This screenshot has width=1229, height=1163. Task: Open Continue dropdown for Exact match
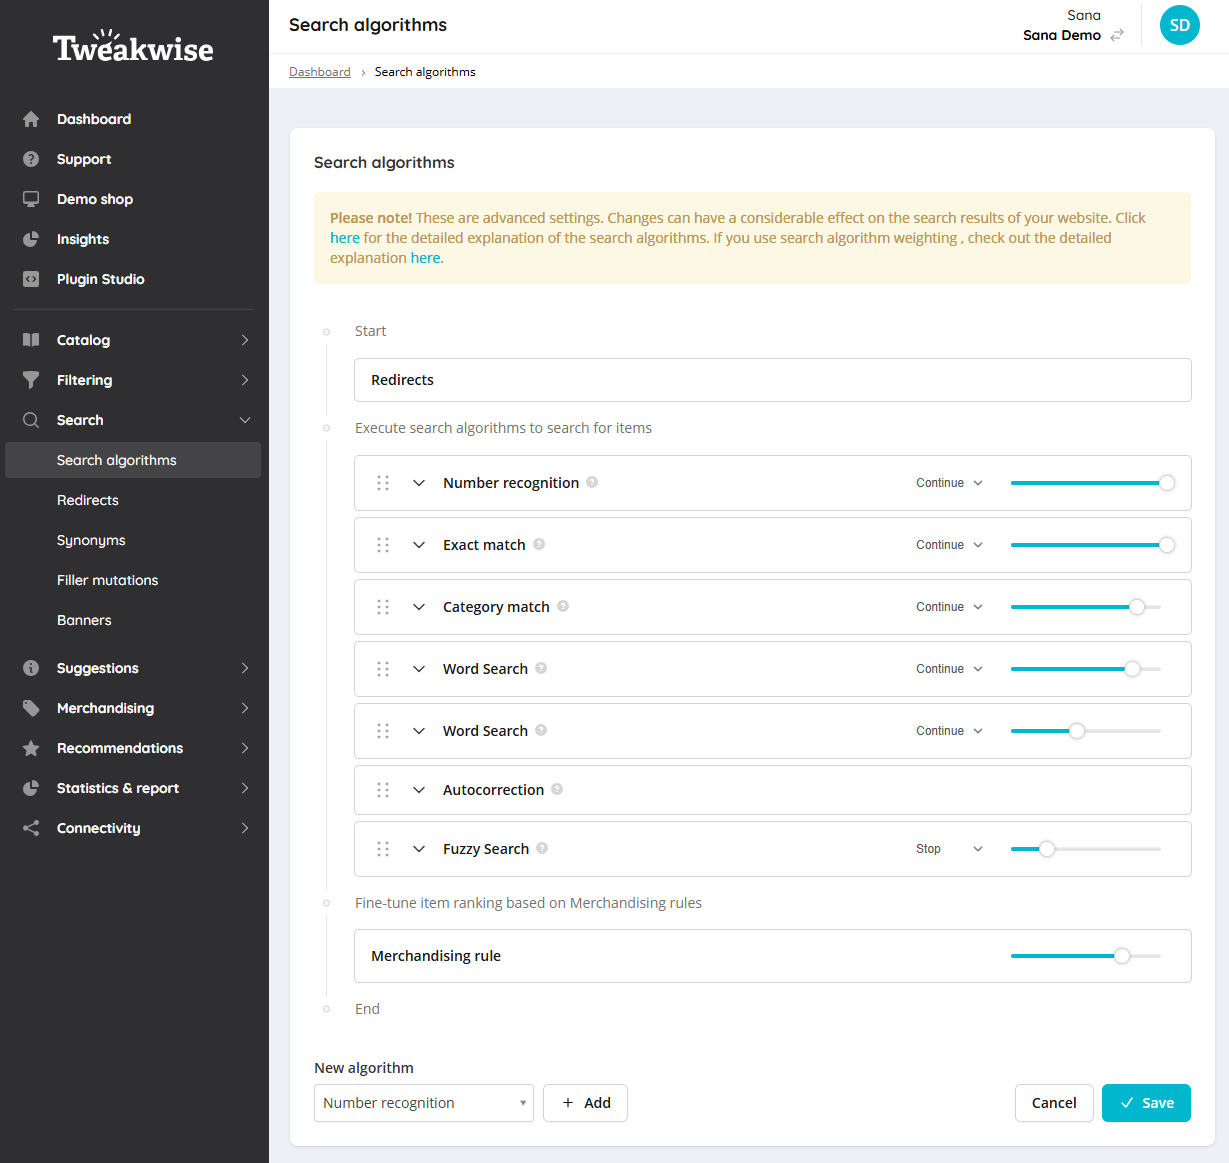949,545
